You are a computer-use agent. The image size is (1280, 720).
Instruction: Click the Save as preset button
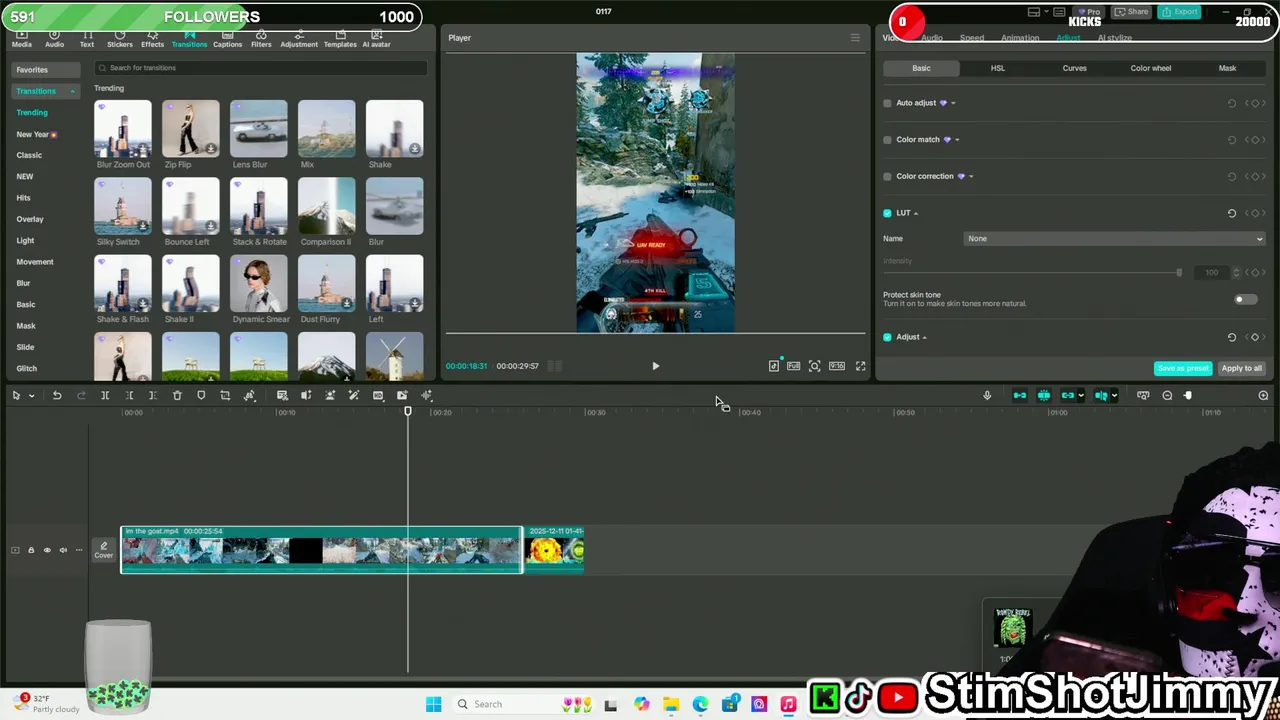click(x=1183, y=368)
